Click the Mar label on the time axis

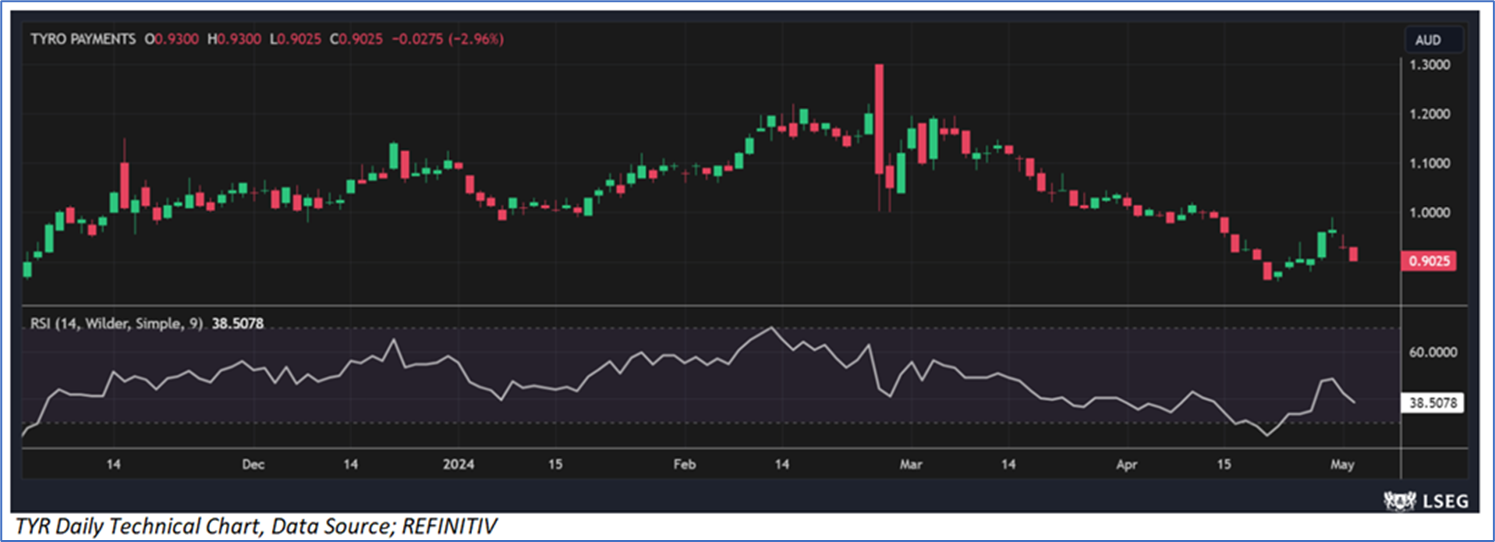[x=909, y=465]
